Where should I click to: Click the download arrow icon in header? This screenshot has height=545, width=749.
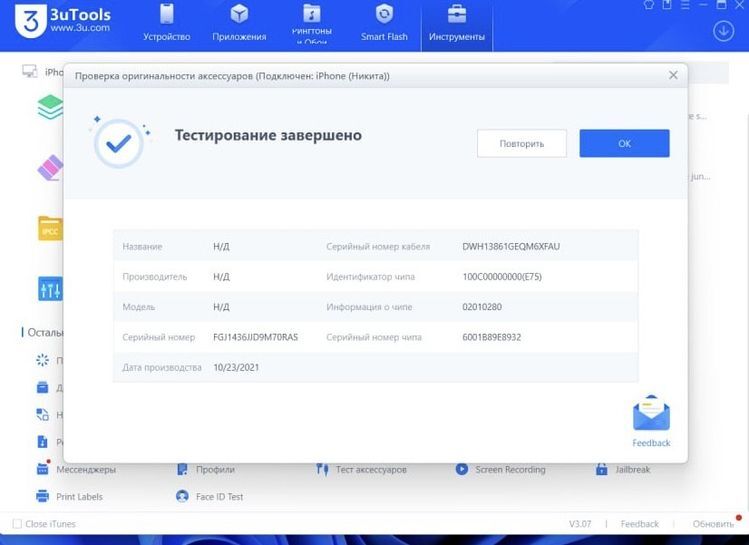[723, 30]
